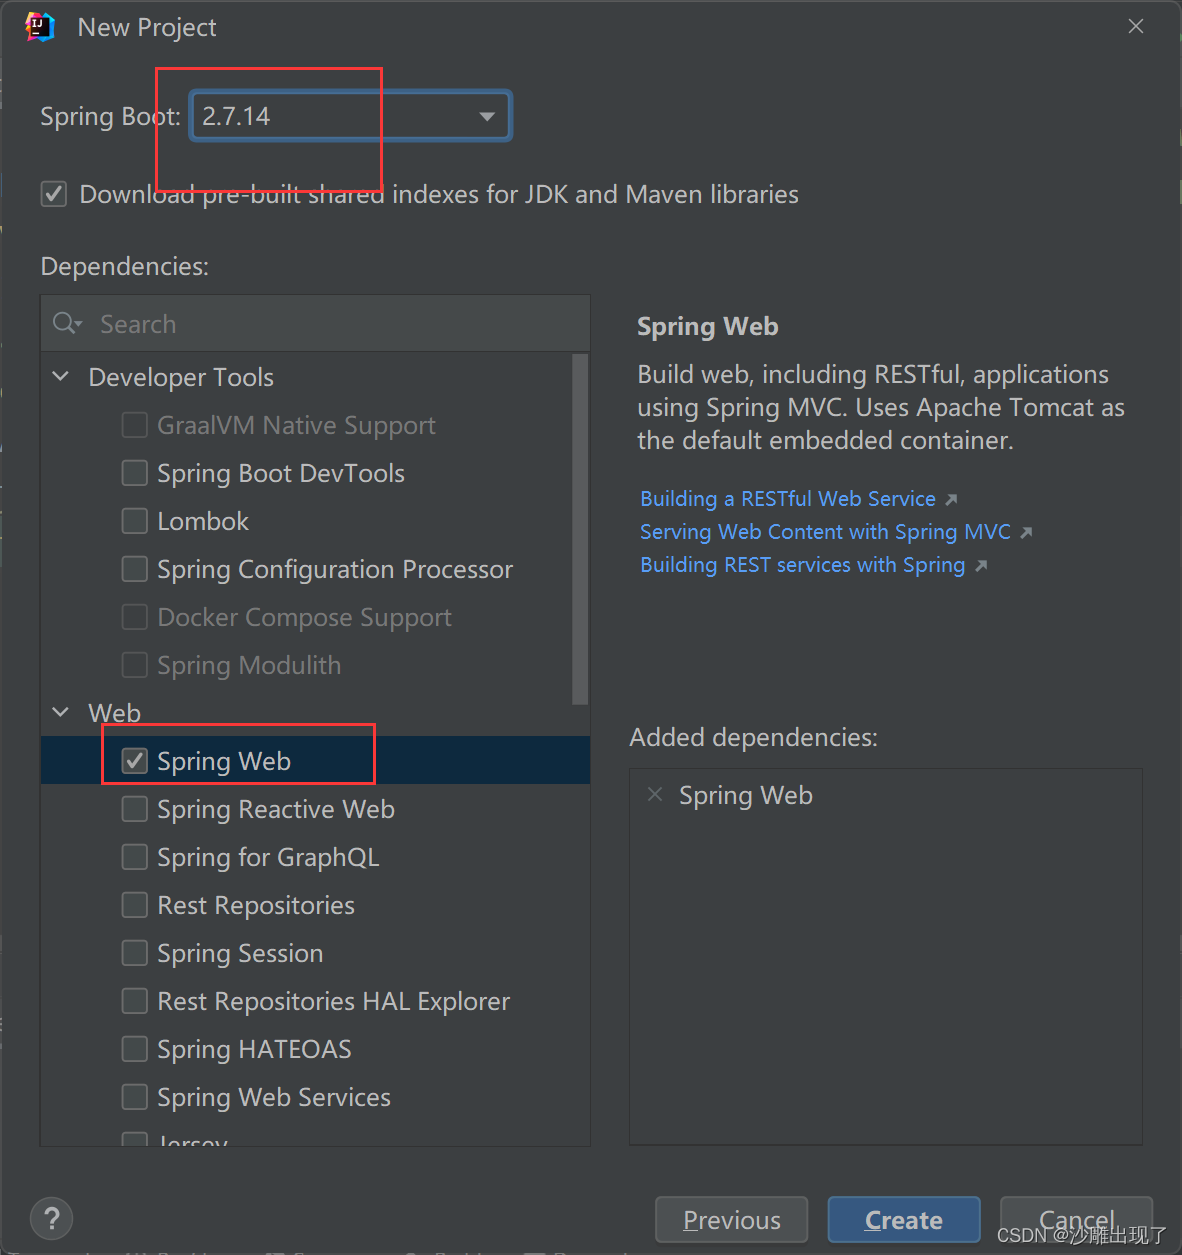Close the New Project dialog

[x=1136, y=27]
